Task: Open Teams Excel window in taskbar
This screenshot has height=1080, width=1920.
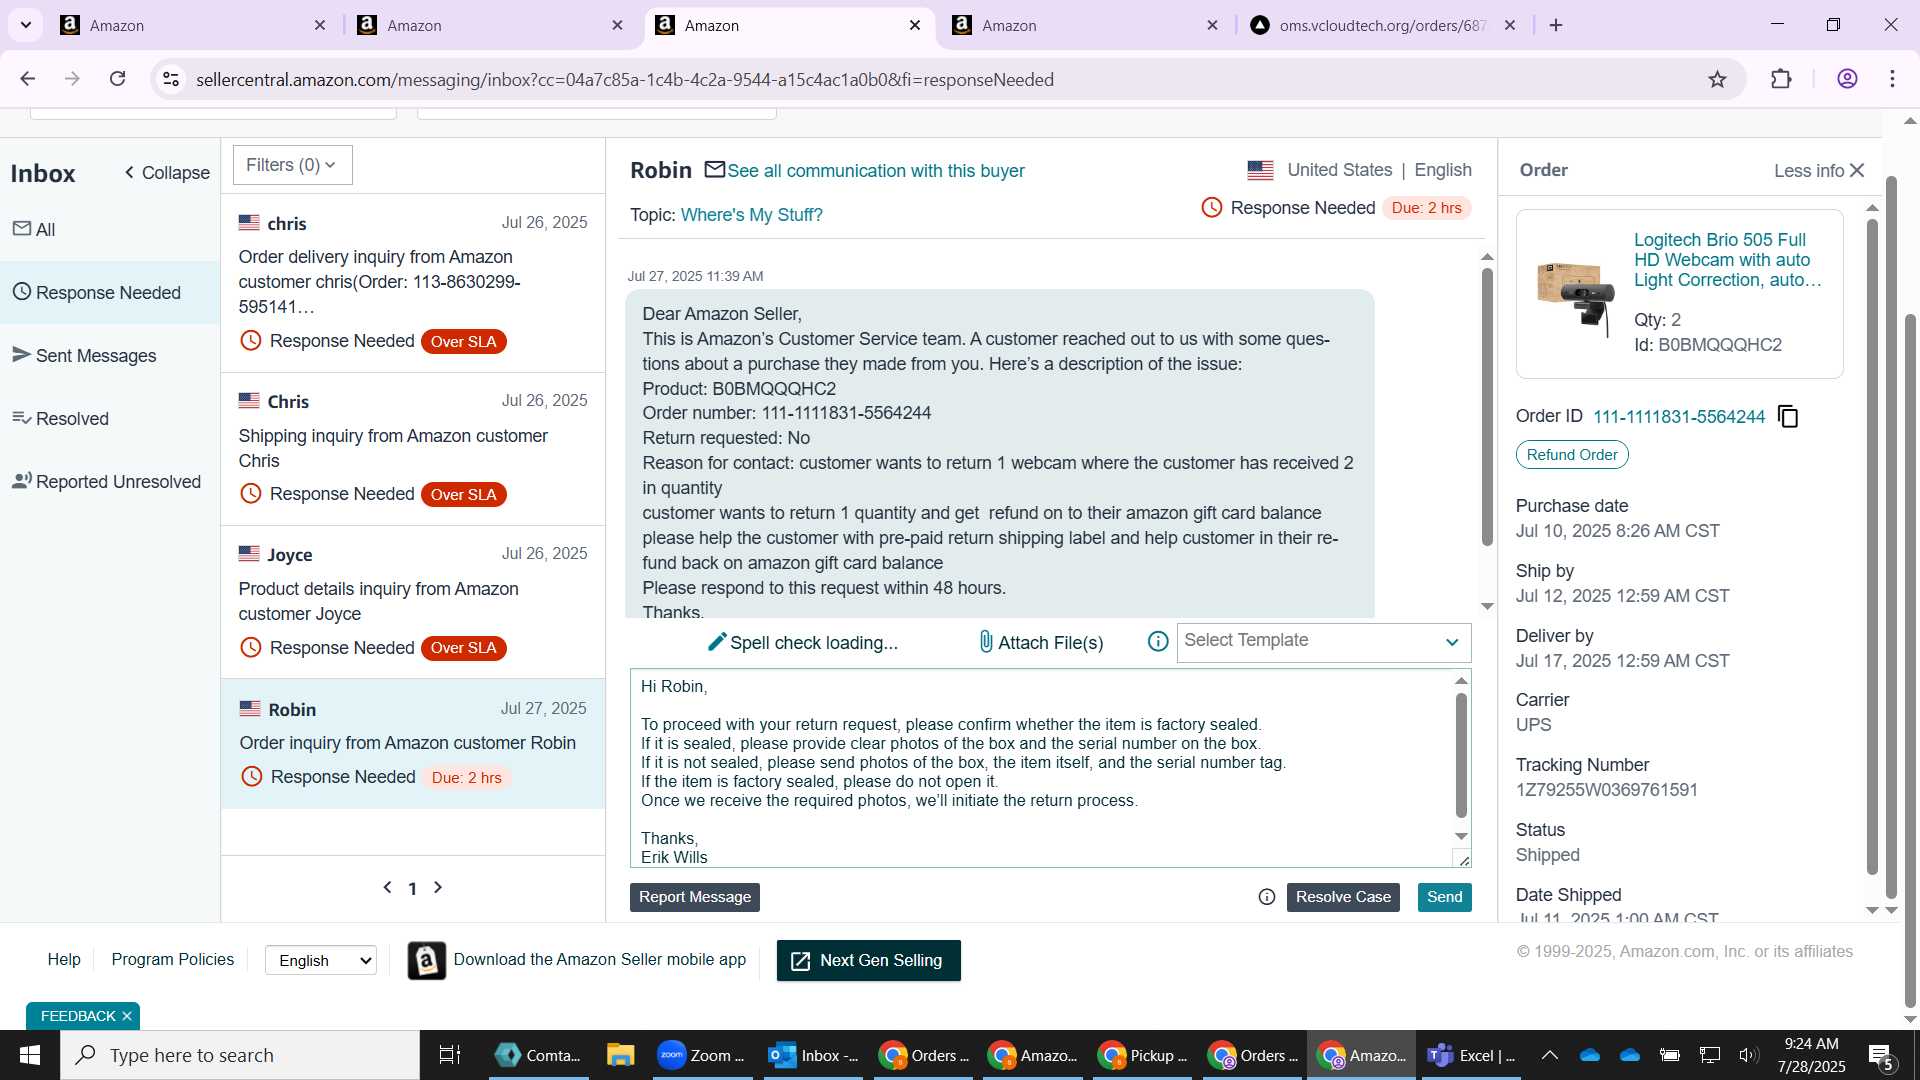Action: (x=1471, y=1055)
